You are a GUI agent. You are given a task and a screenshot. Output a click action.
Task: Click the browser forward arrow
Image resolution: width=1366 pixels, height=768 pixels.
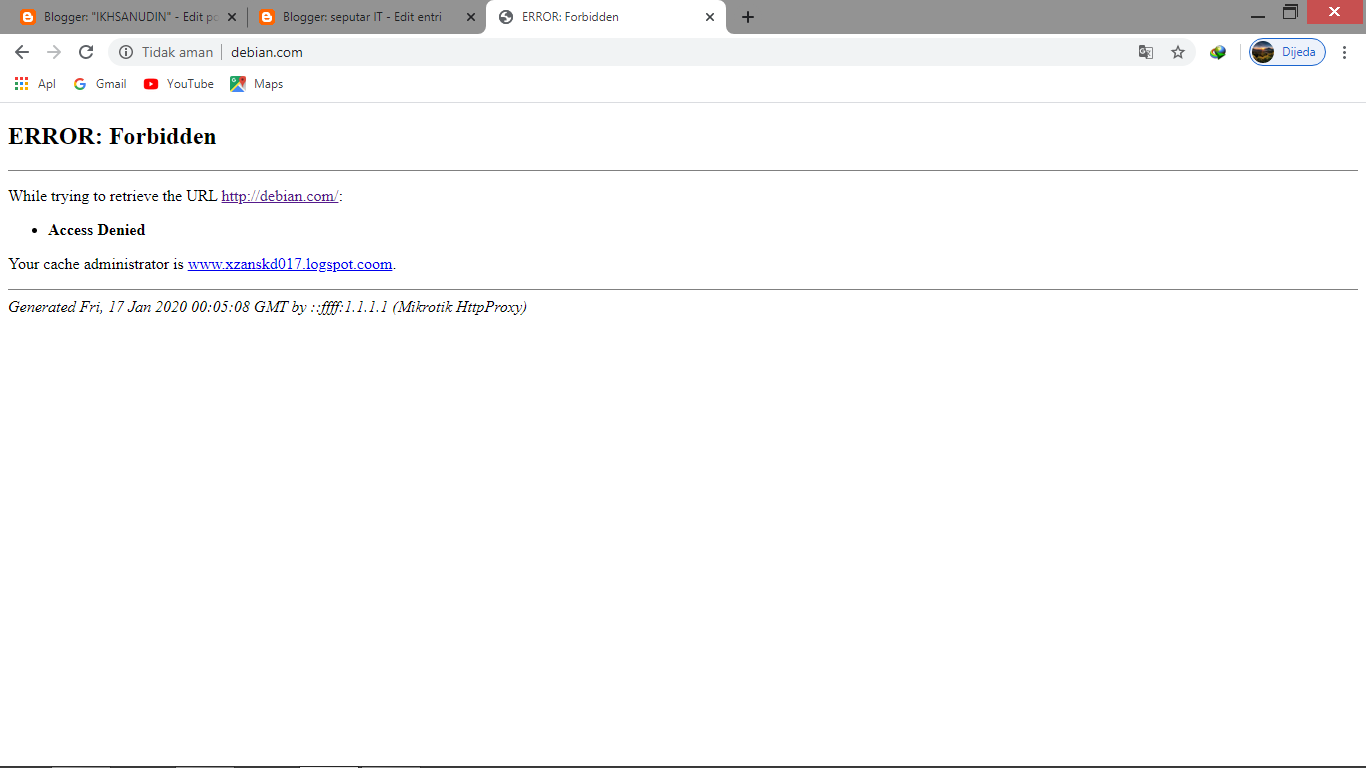pyautogui.click(x=54, y=52)
